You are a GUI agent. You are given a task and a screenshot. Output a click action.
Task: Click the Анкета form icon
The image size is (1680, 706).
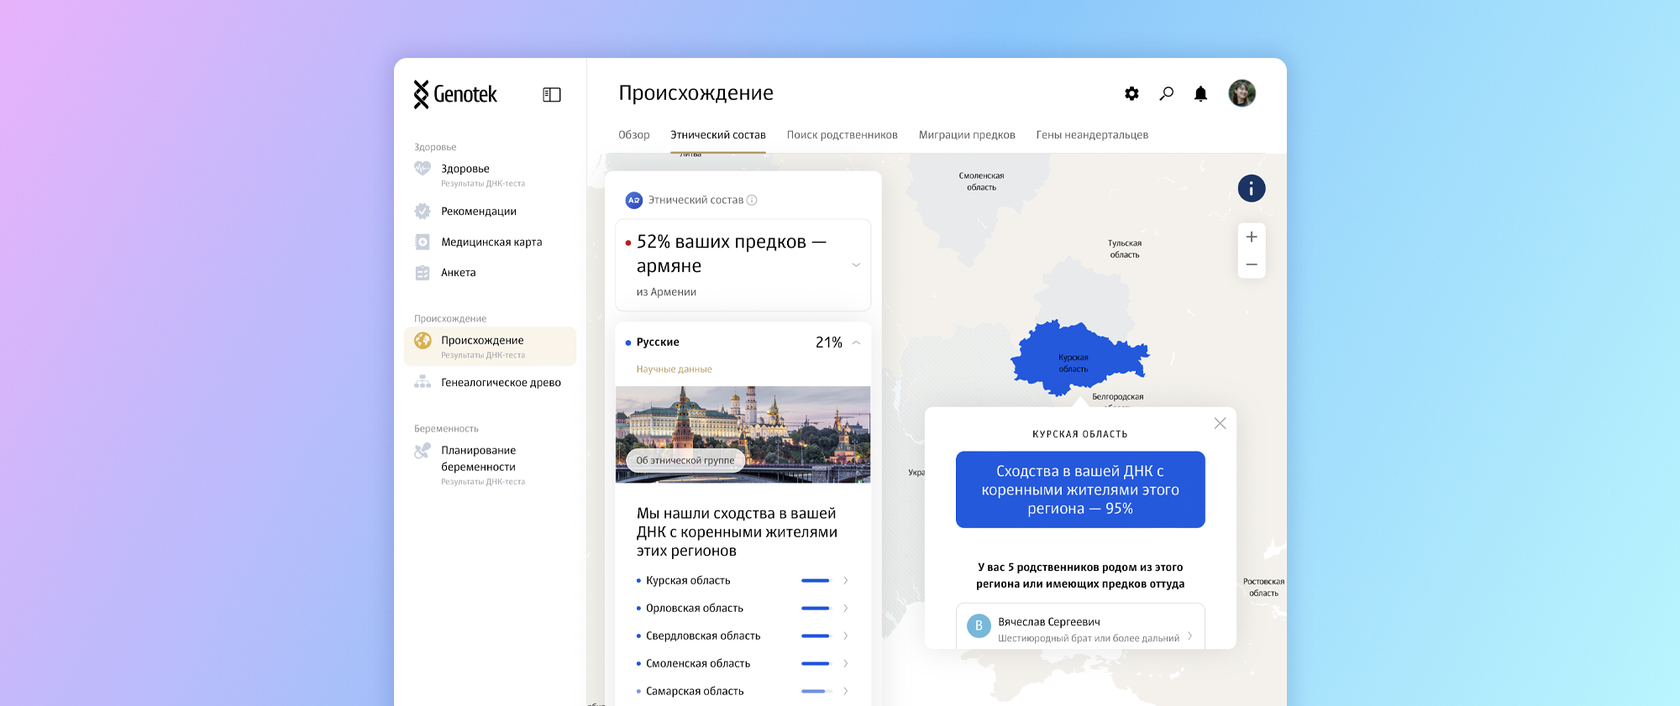pyautogui.click(x=423, y=273)
